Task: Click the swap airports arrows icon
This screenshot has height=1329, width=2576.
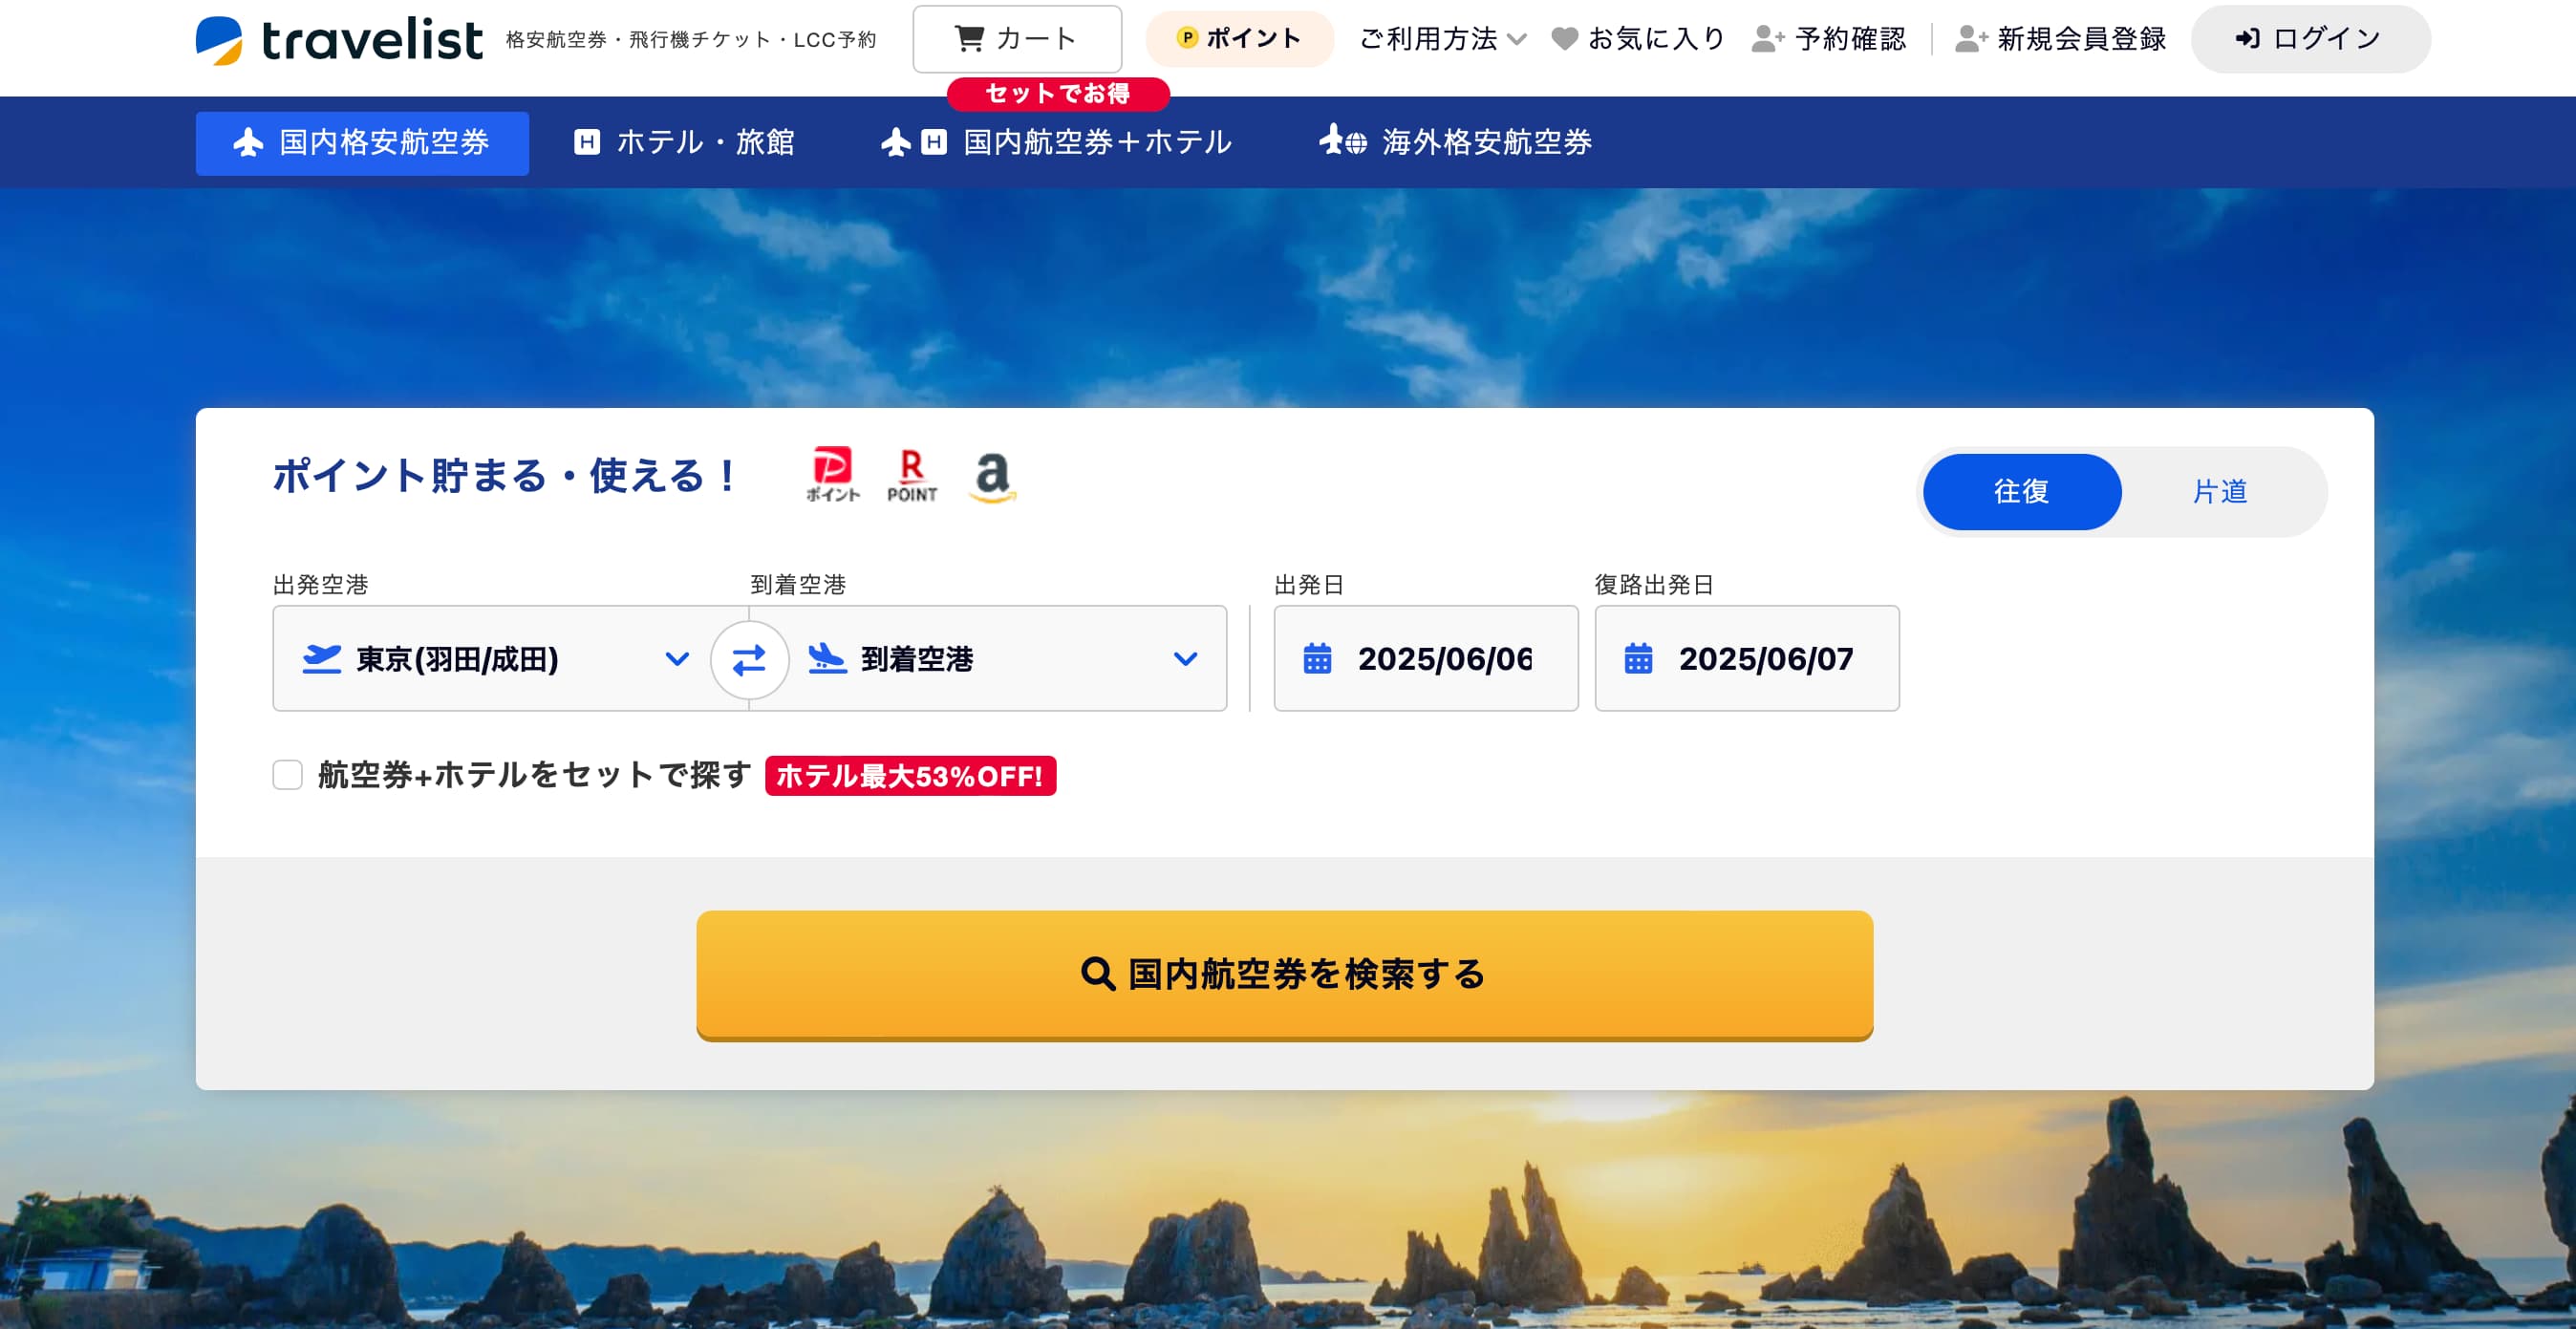Action: point(749,659)
